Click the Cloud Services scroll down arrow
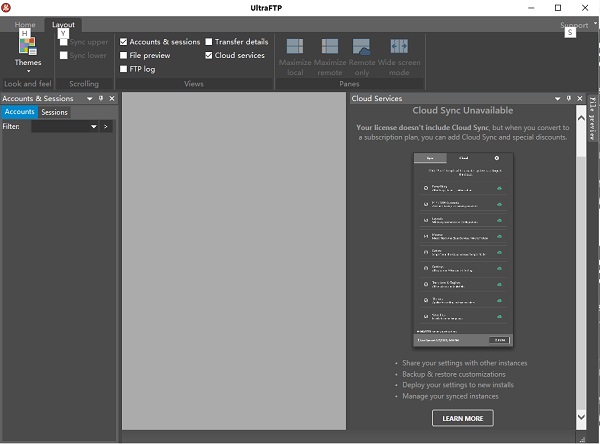Image resolution: width=600 pixels, height=444 pixels. (x=581, y=417)
